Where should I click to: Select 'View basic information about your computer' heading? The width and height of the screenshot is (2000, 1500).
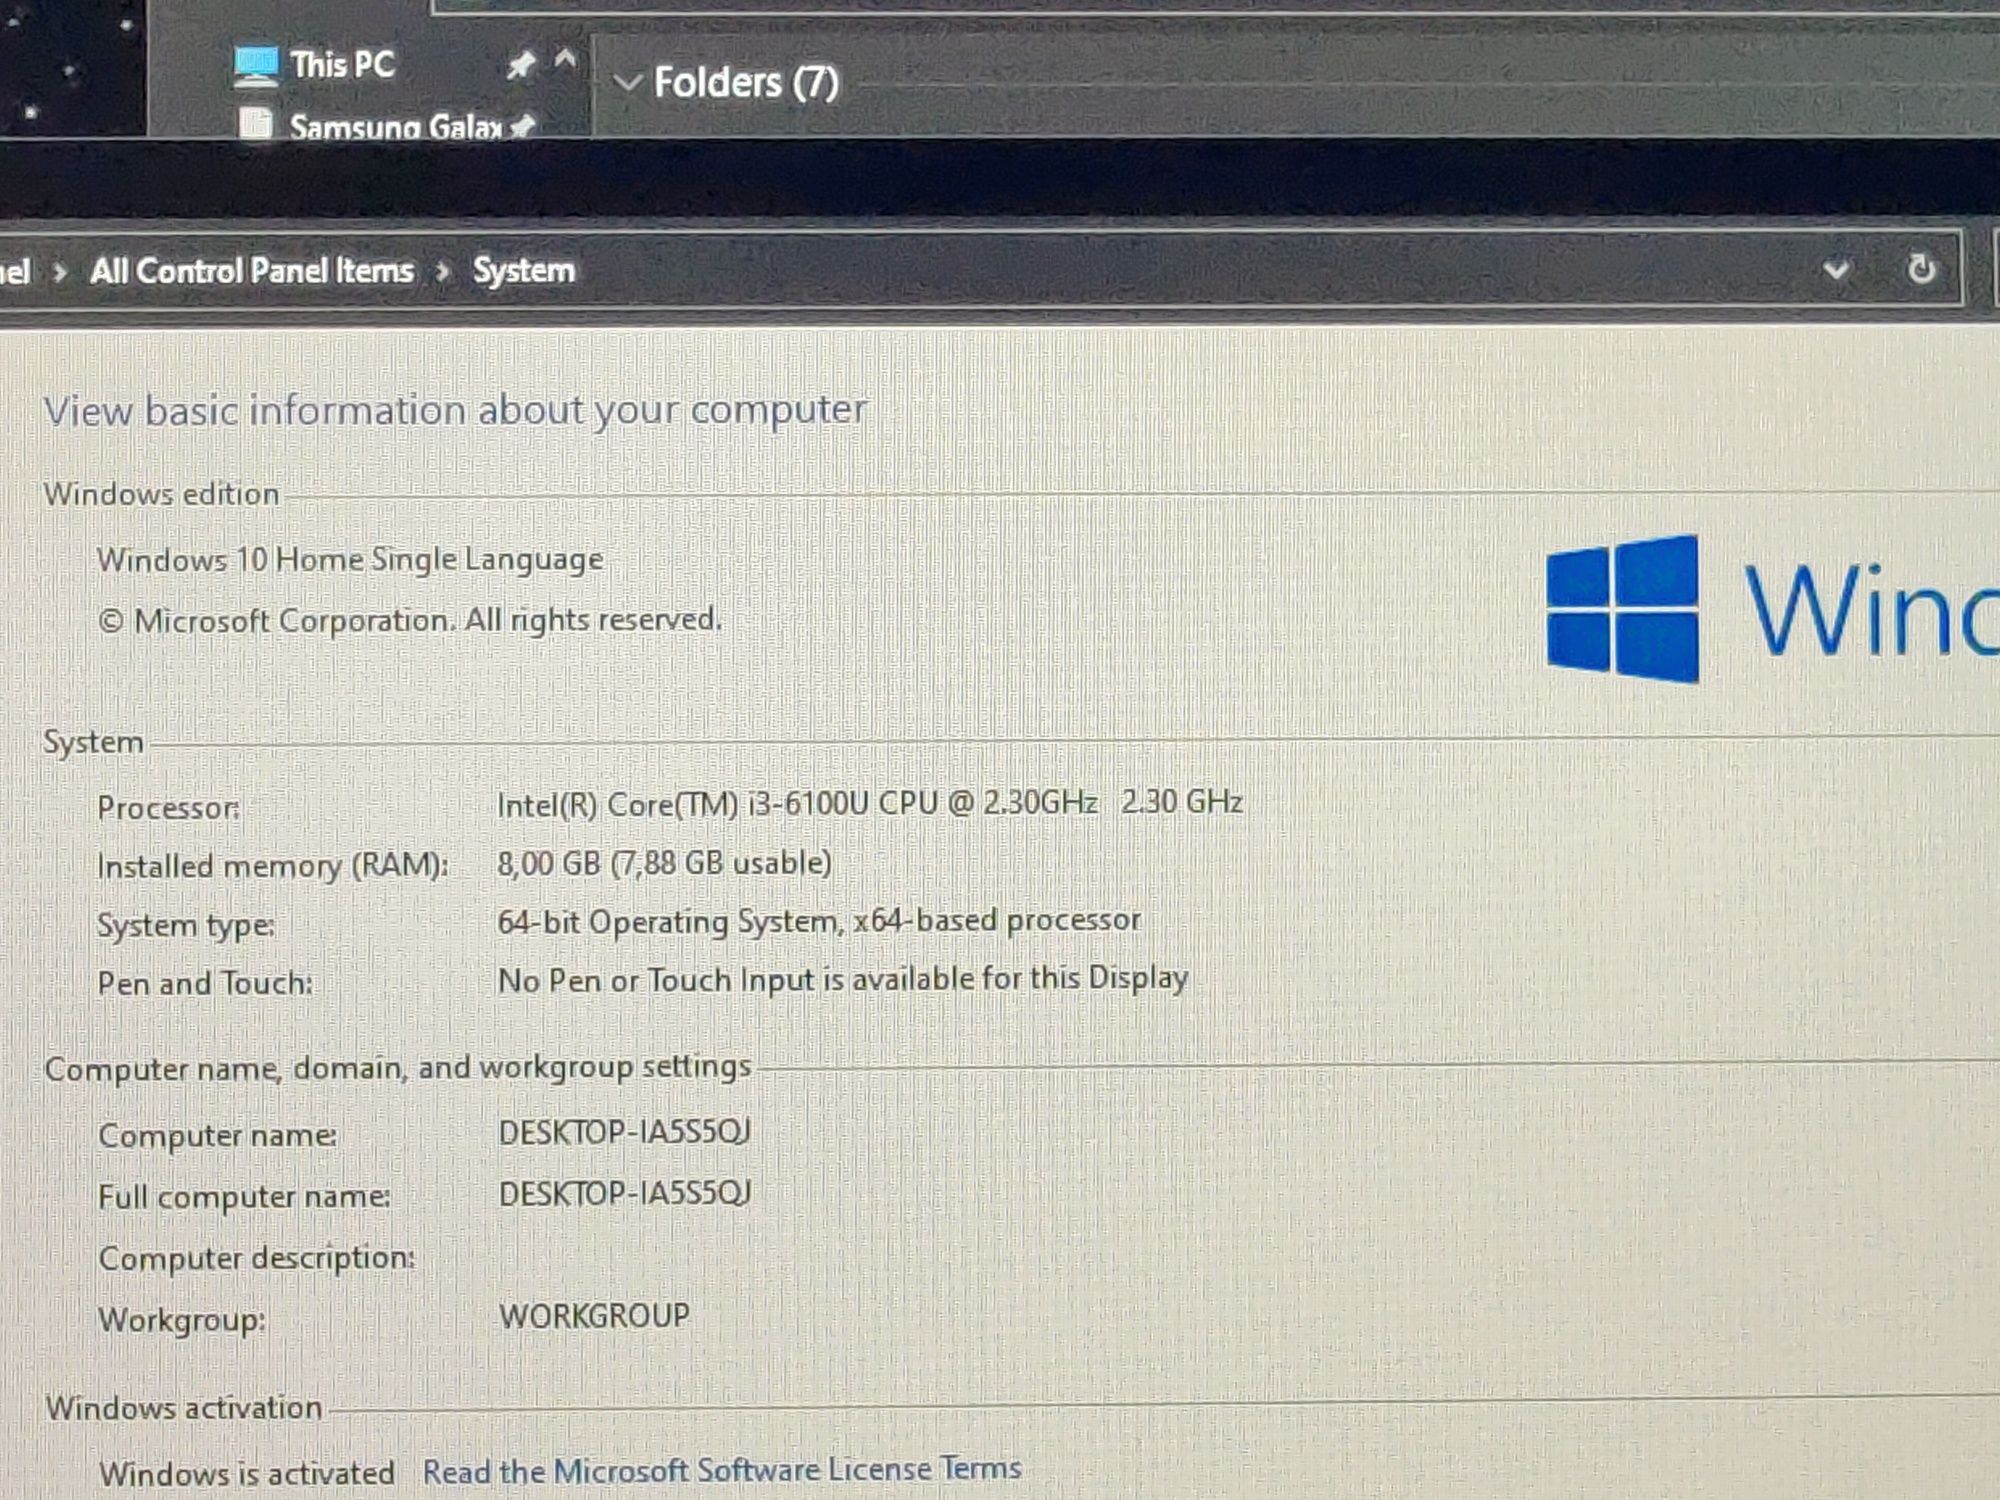tap(455, 410)
